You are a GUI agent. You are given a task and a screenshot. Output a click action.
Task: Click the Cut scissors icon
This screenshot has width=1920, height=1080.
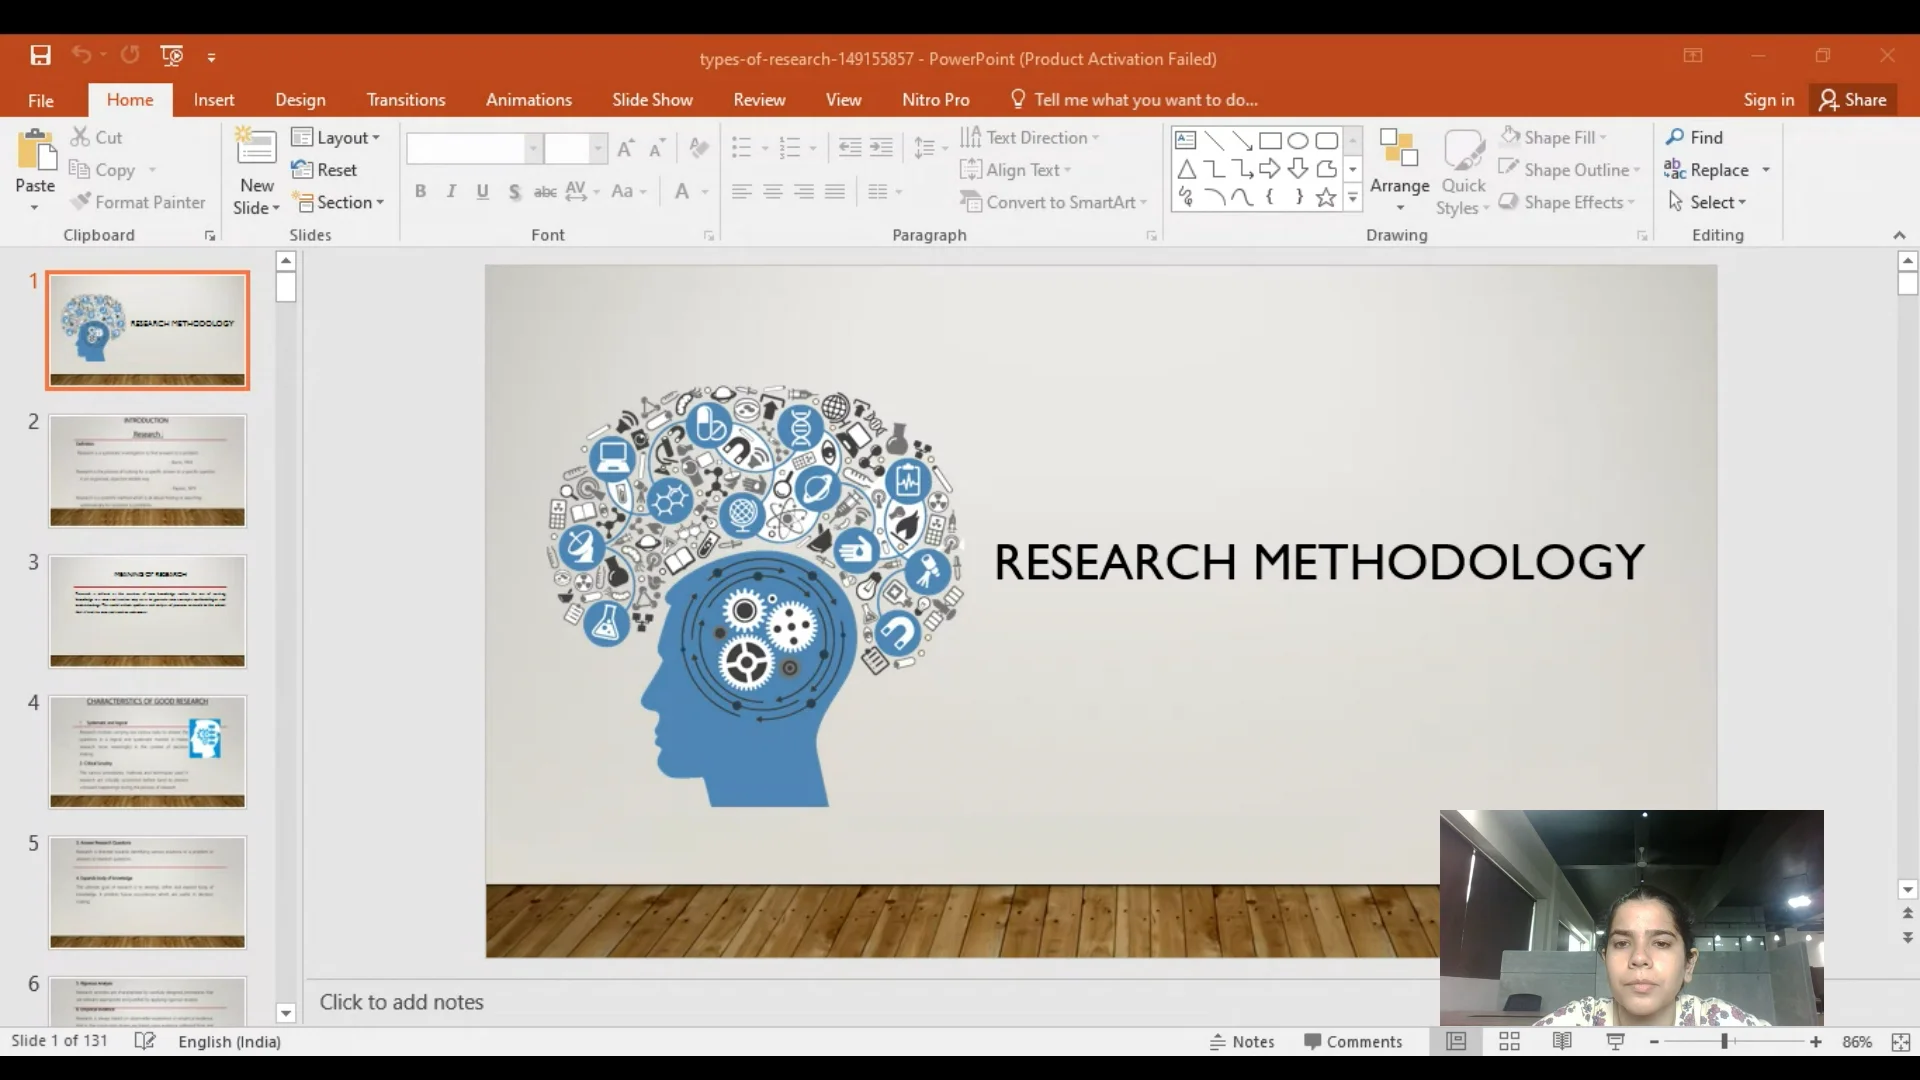tap(81, 137)
